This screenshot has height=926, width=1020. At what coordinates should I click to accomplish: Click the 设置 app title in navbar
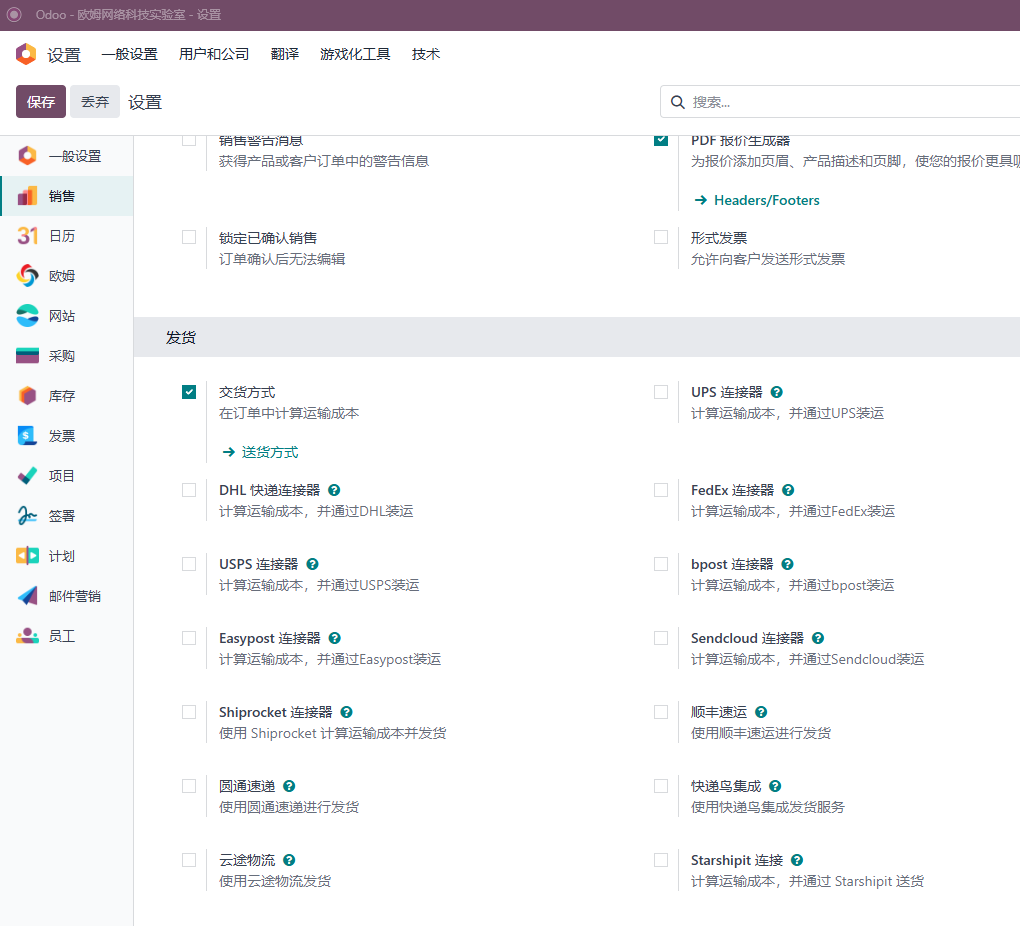64,55
